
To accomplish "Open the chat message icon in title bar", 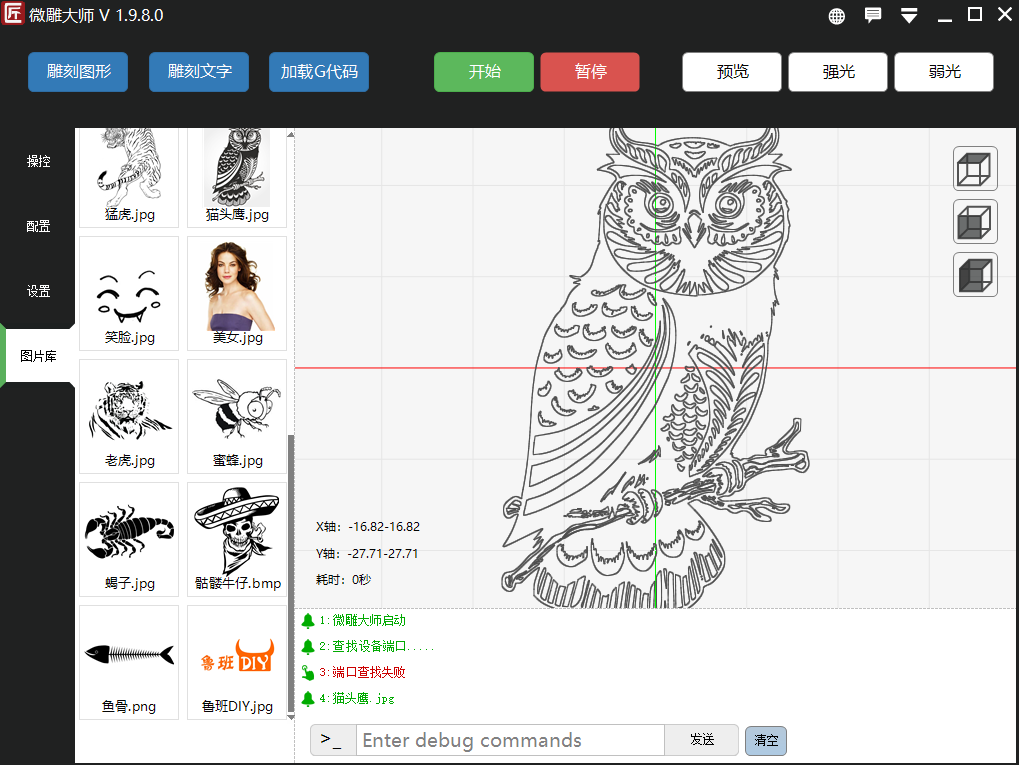I will coord(873,15).
